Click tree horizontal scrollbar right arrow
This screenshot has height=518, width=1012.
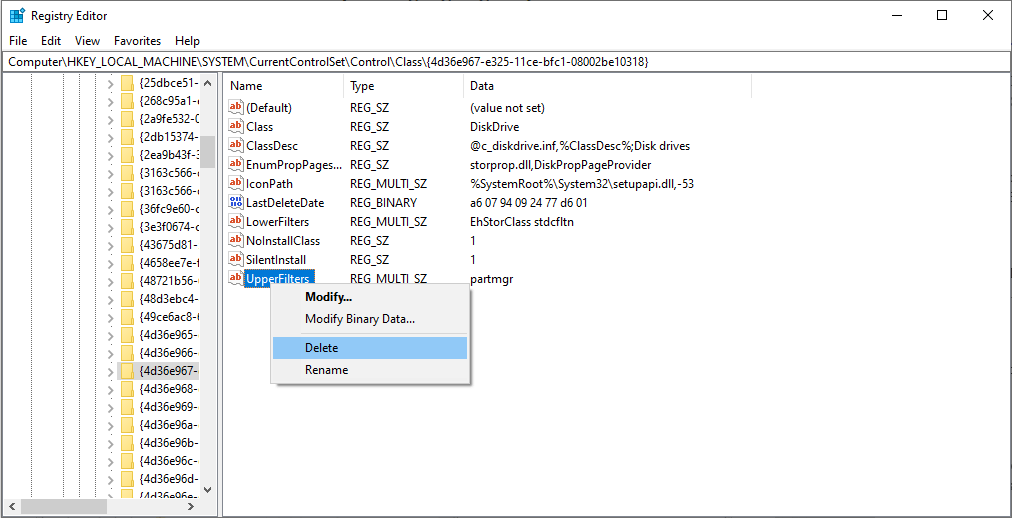191,506
